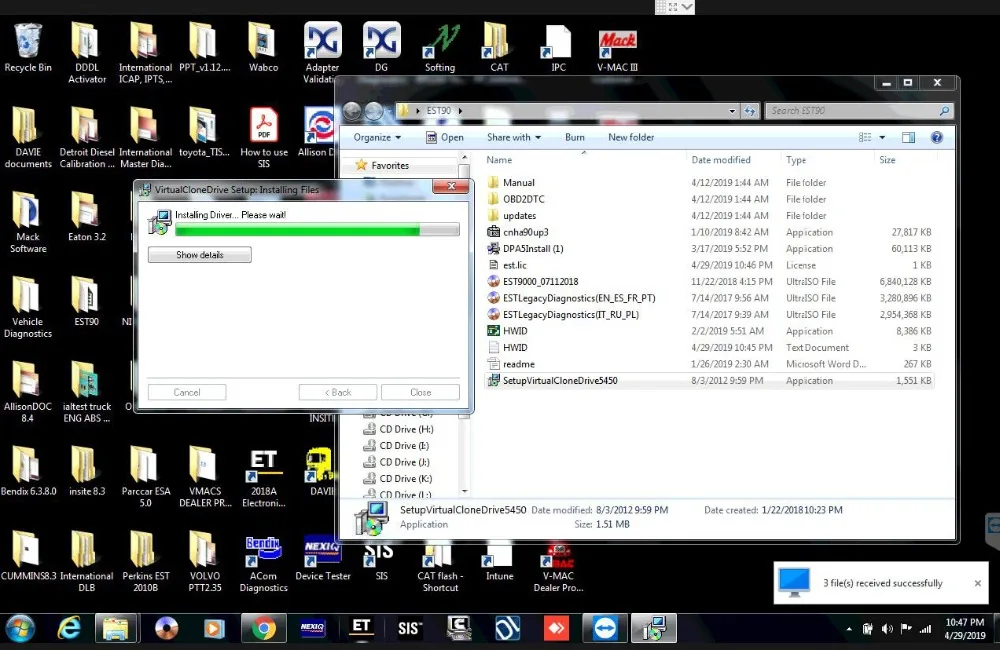Open TeamViewer from the taskbar

pos(605,629)
